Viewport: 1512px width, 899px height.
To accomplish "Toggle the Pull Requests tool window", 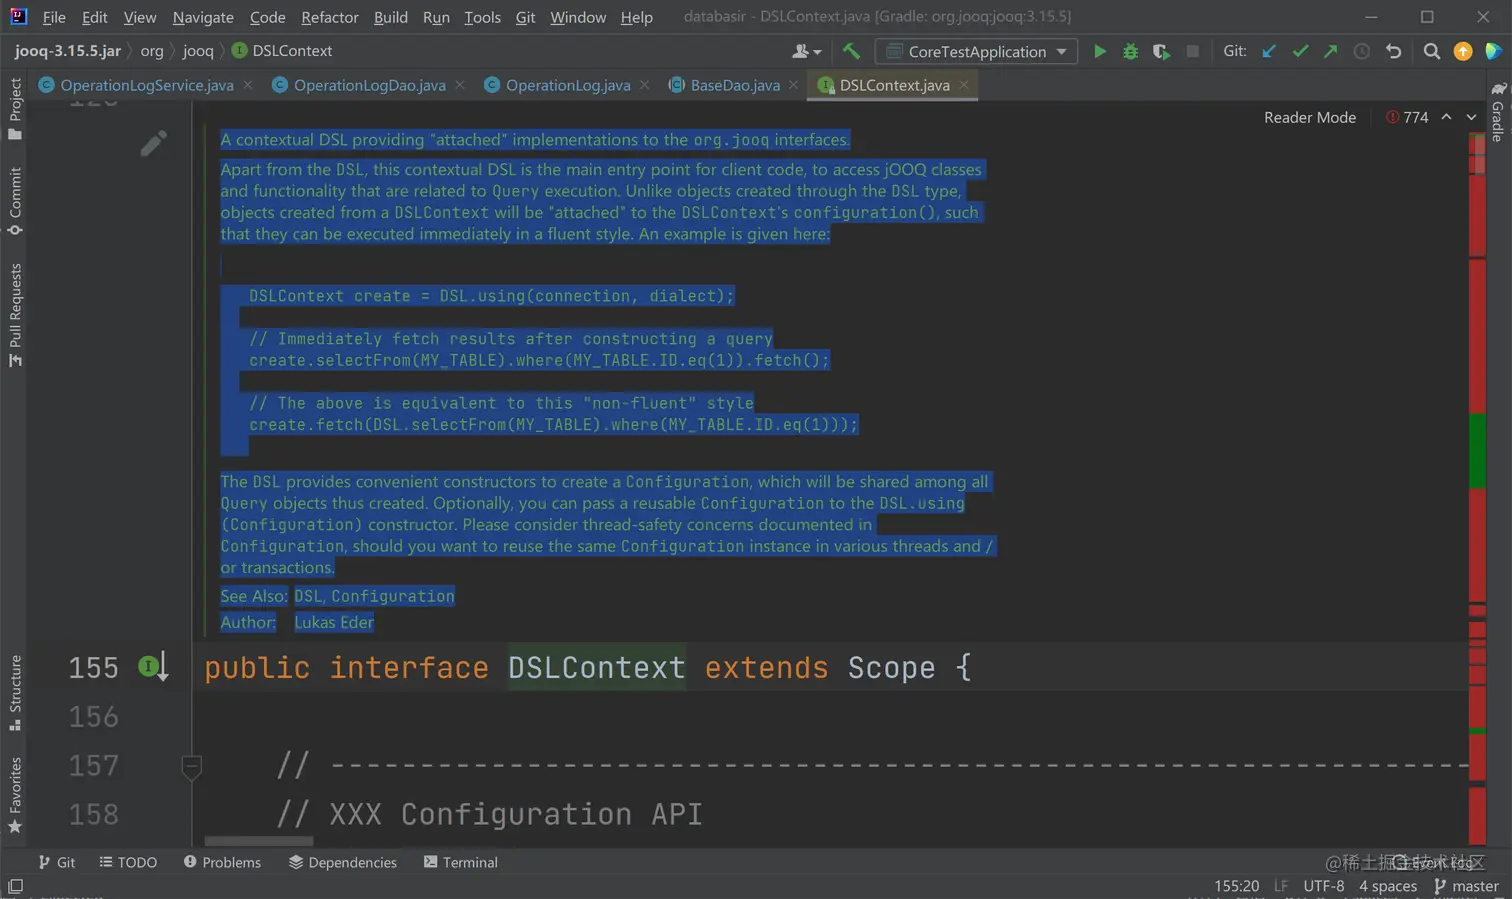I will (x=15, y=315).
